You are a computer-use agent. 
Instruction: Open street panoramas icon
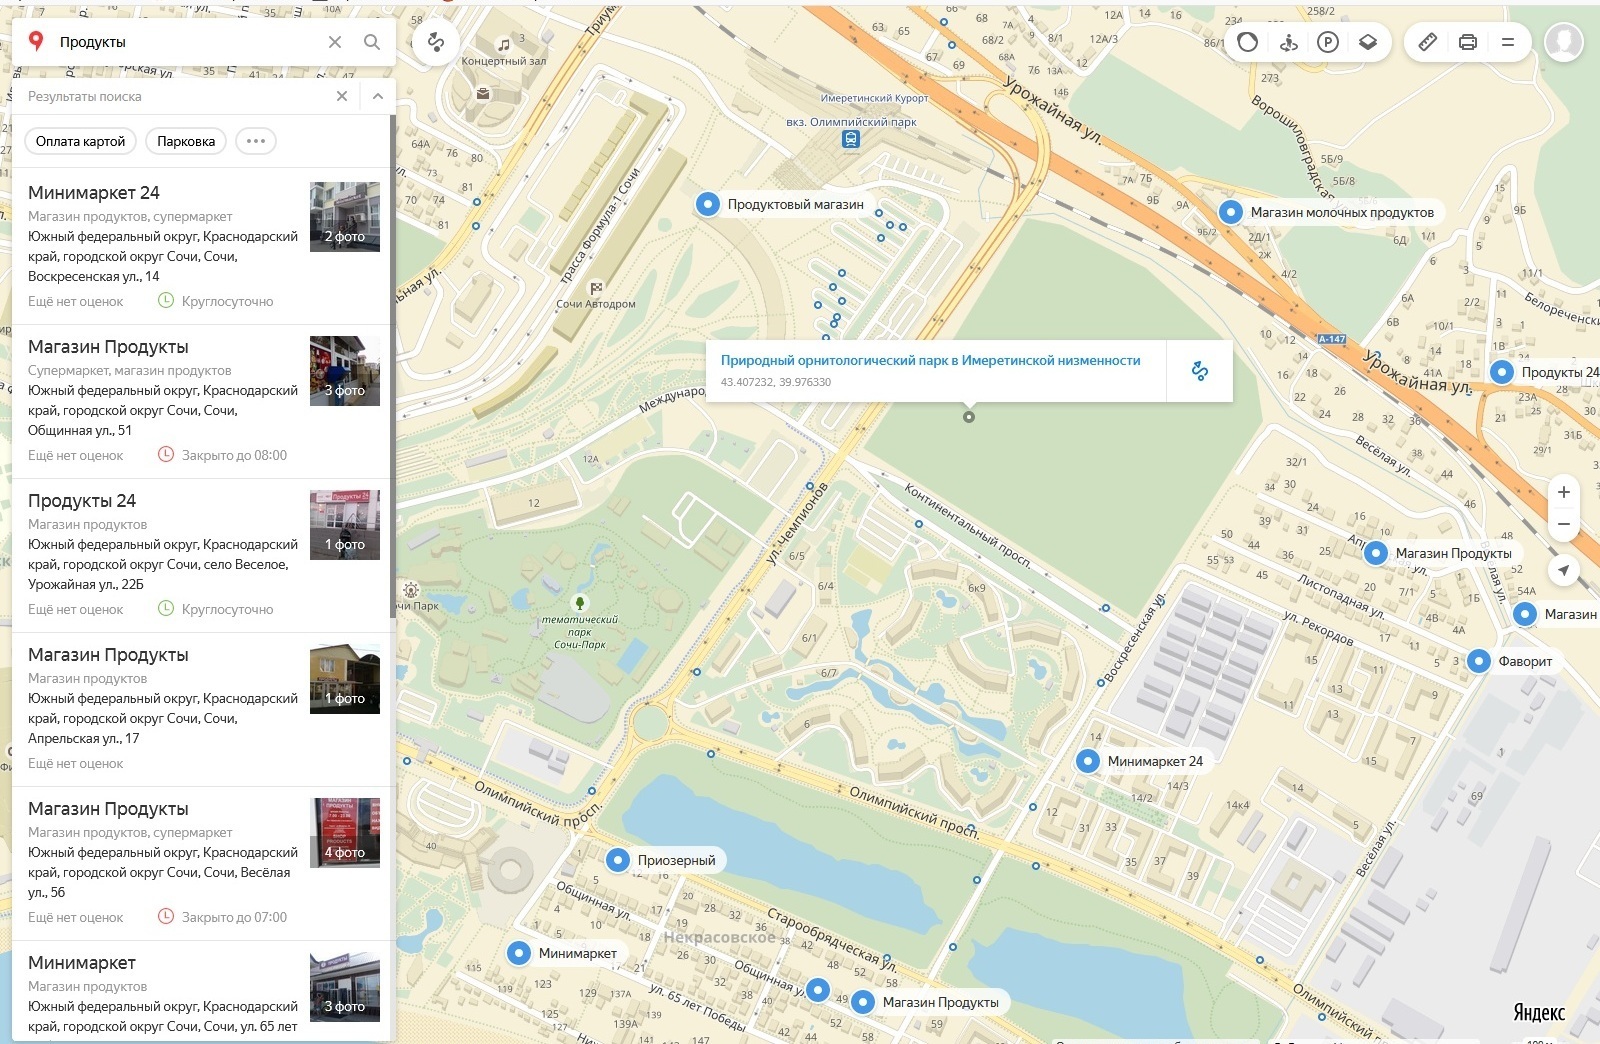[1288, 42]
